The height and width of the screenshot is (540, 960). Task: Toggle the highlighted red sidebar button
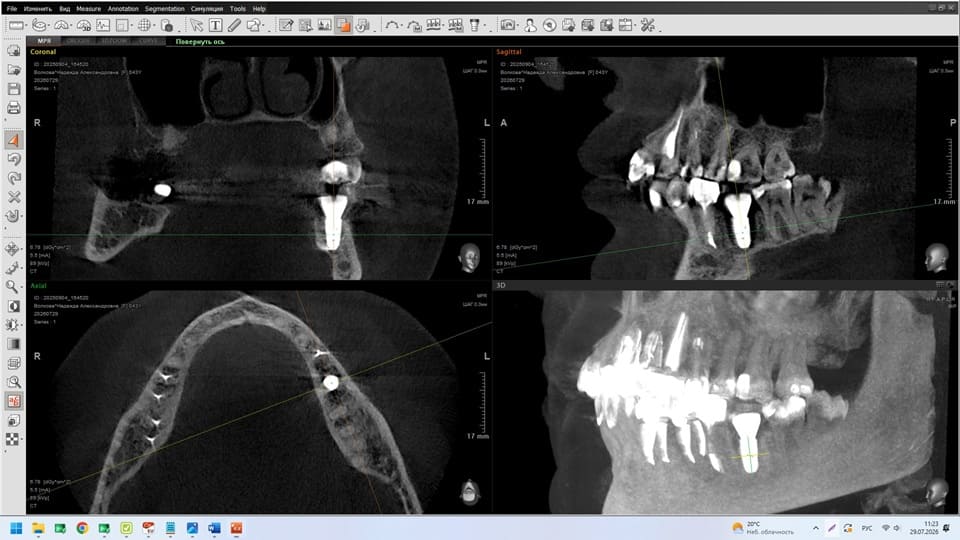pyautogui.click(x=13, y=401)
